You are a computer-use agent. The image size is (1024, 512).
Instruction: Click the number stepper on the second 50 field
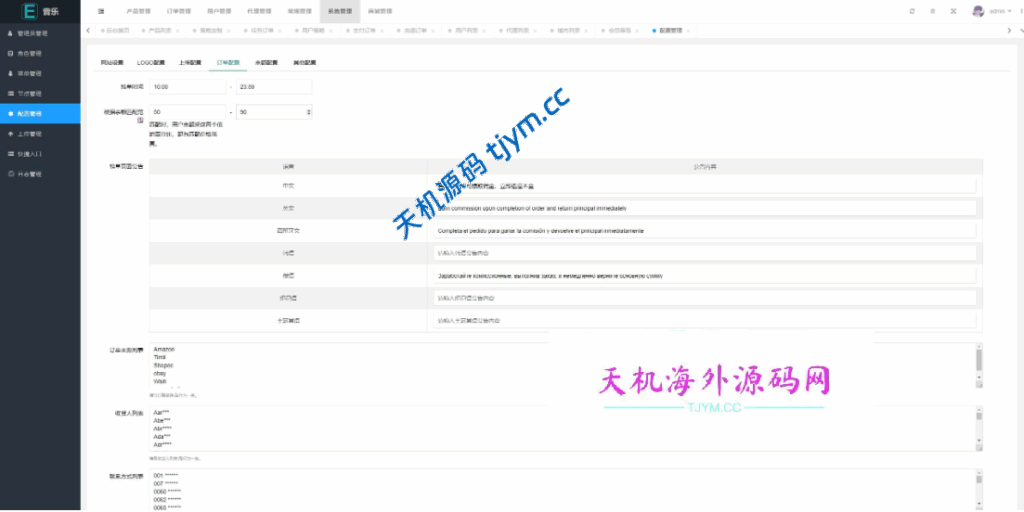(x=308, y=112)
